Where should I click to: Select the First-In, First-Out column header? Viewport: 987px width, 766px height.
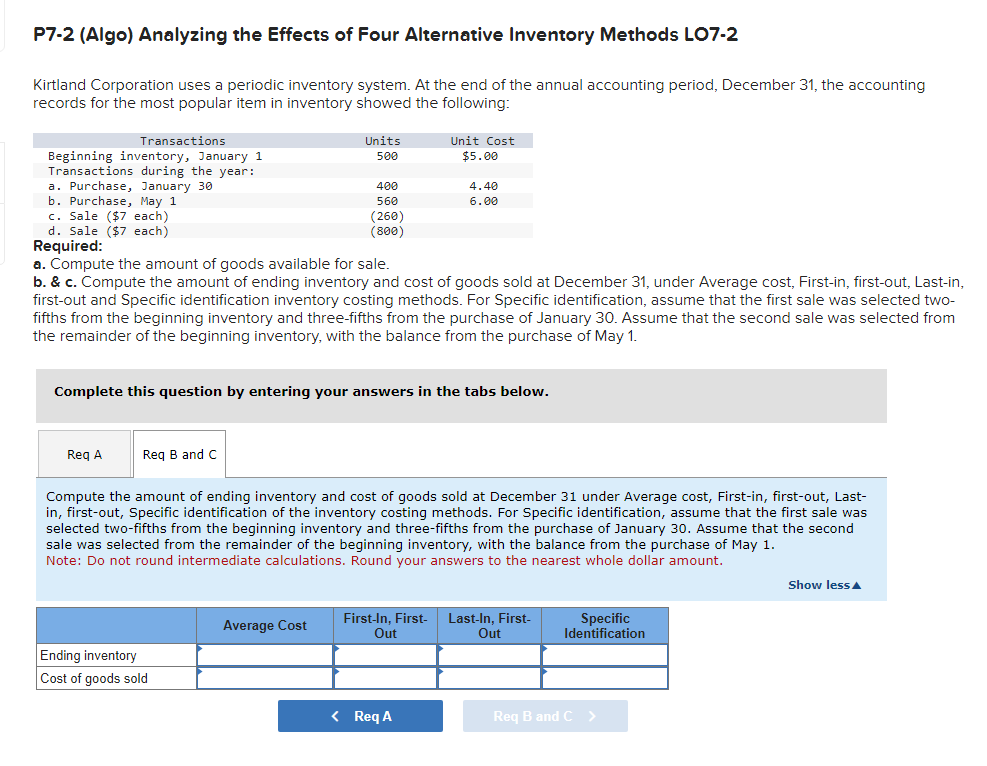(386, 625)
